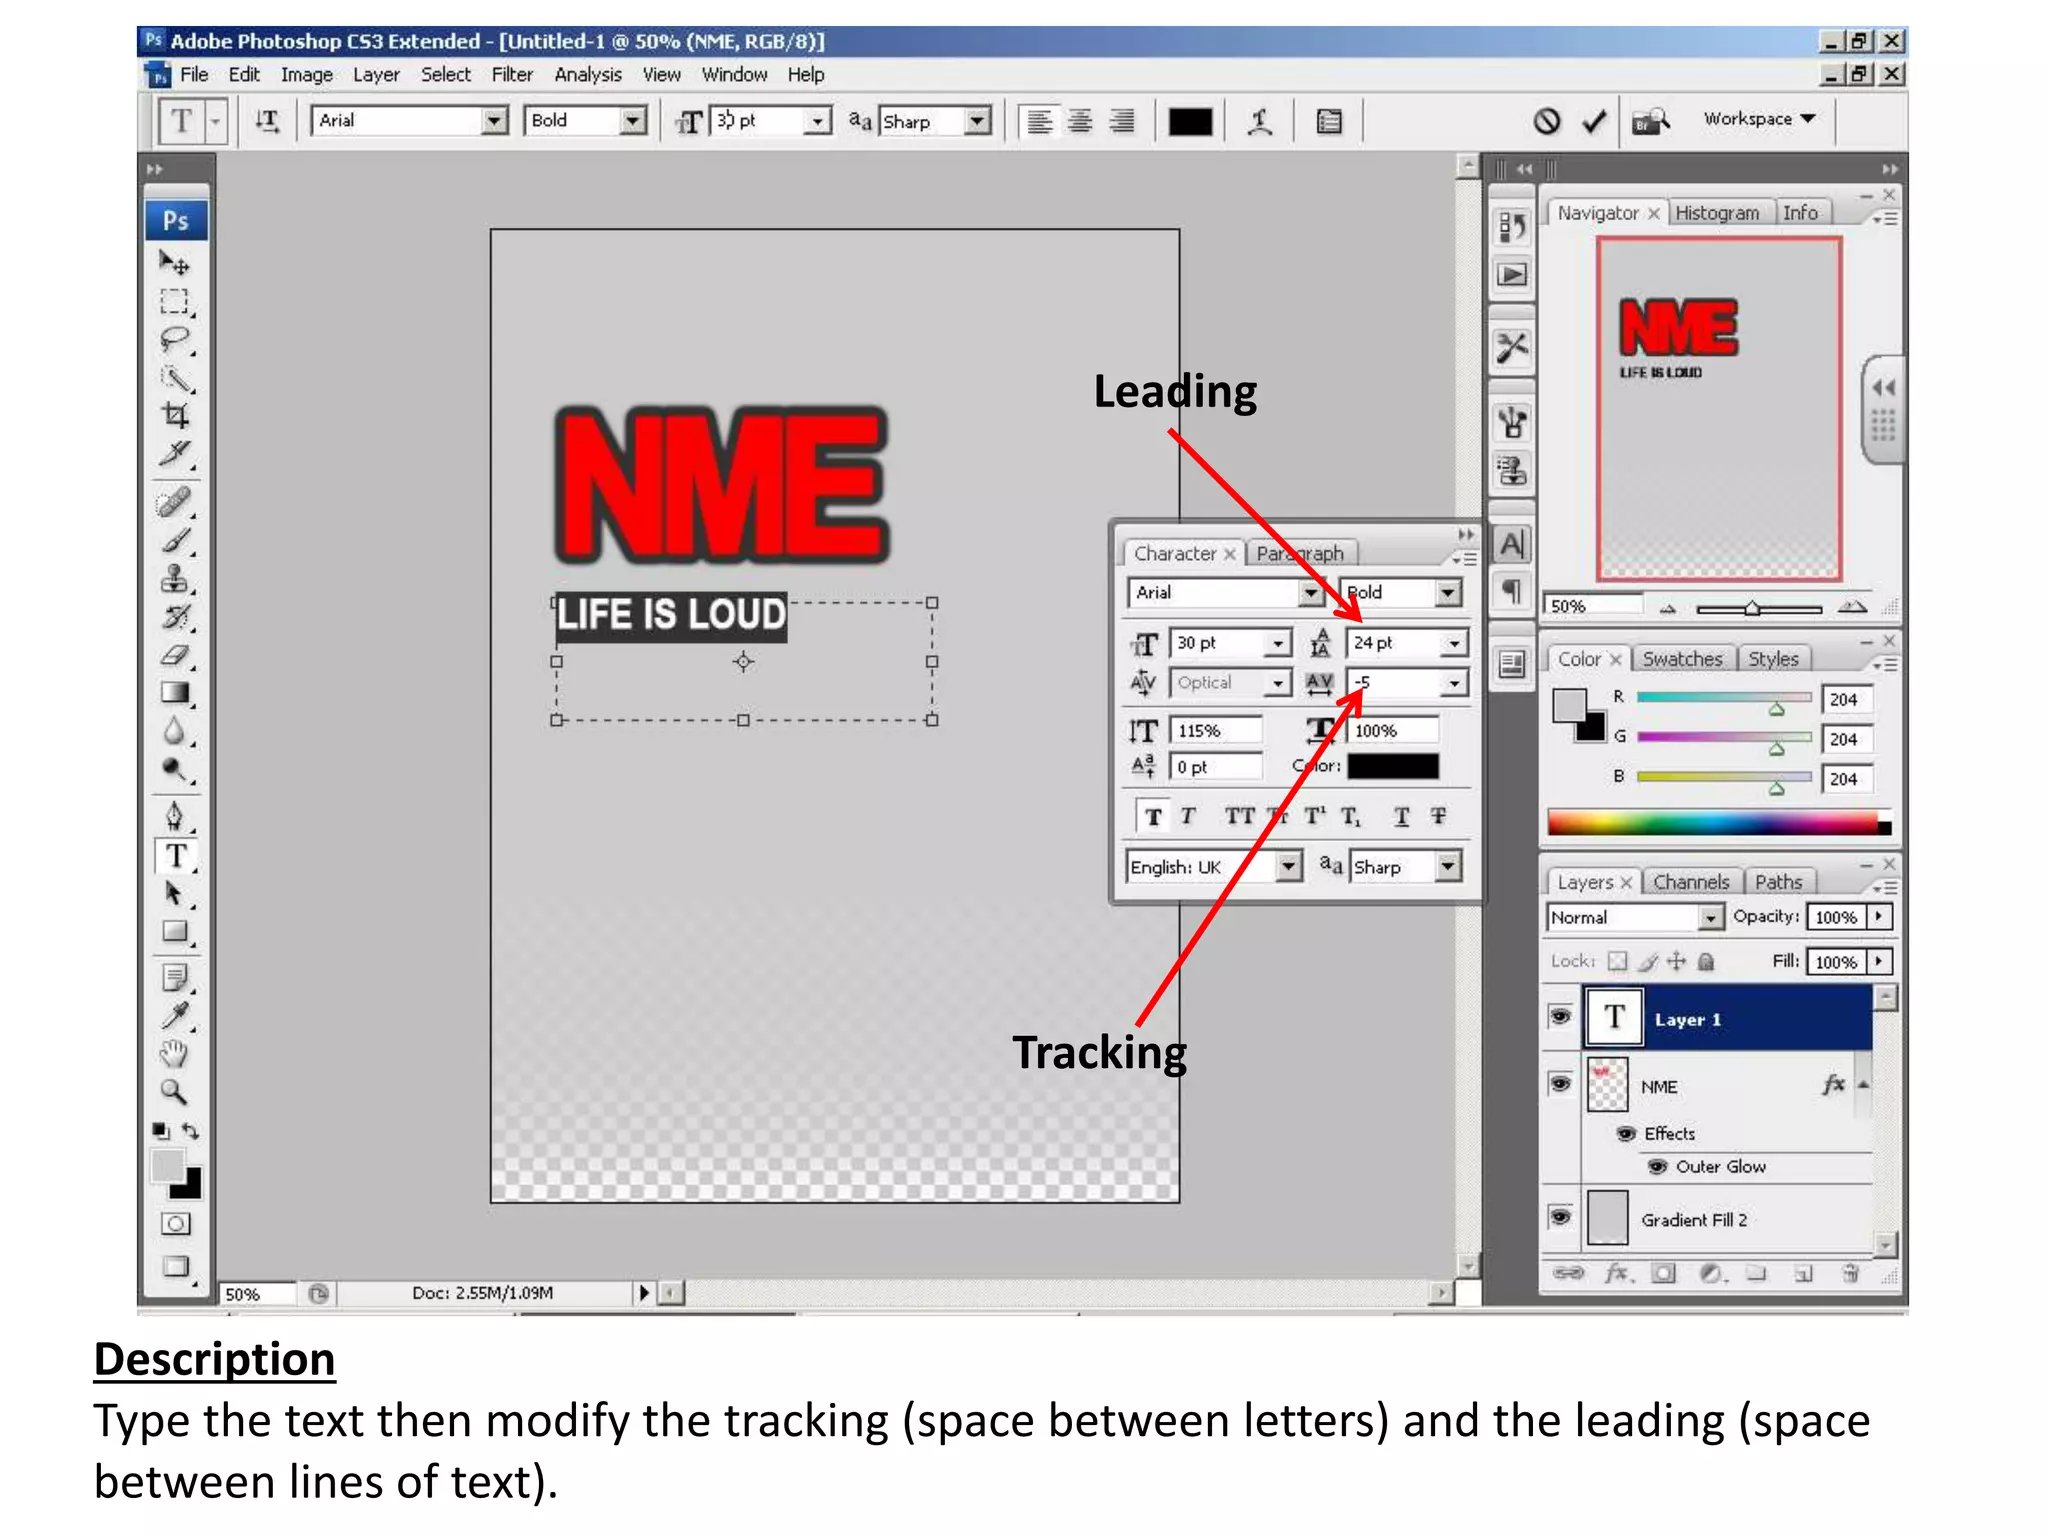Select the Healing Brush tool

pos(175,501)
